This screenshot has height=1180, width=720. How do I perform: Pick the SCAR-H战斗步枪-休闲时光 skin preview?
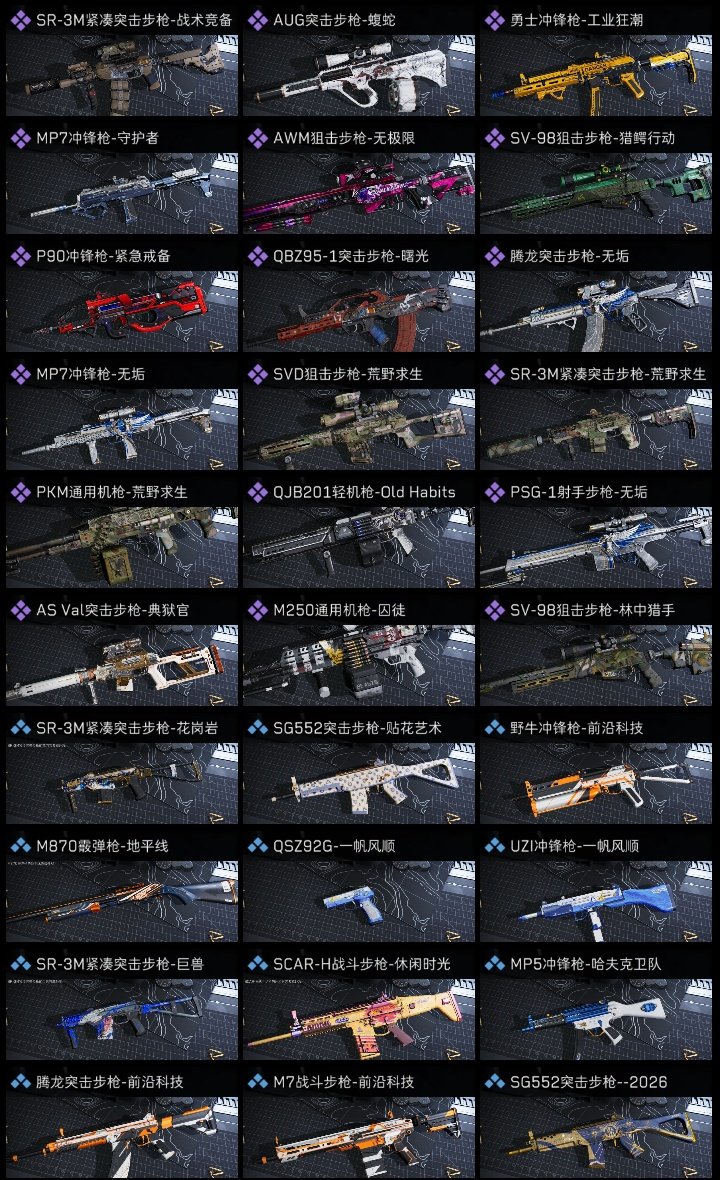(x=359, y=1020)
